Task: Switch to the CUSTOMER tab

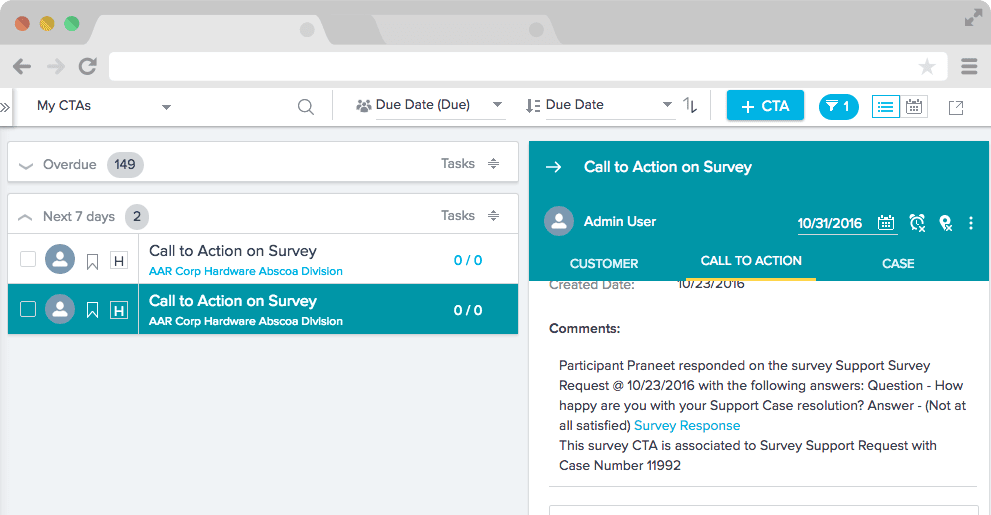Action: tap(604, 264)
